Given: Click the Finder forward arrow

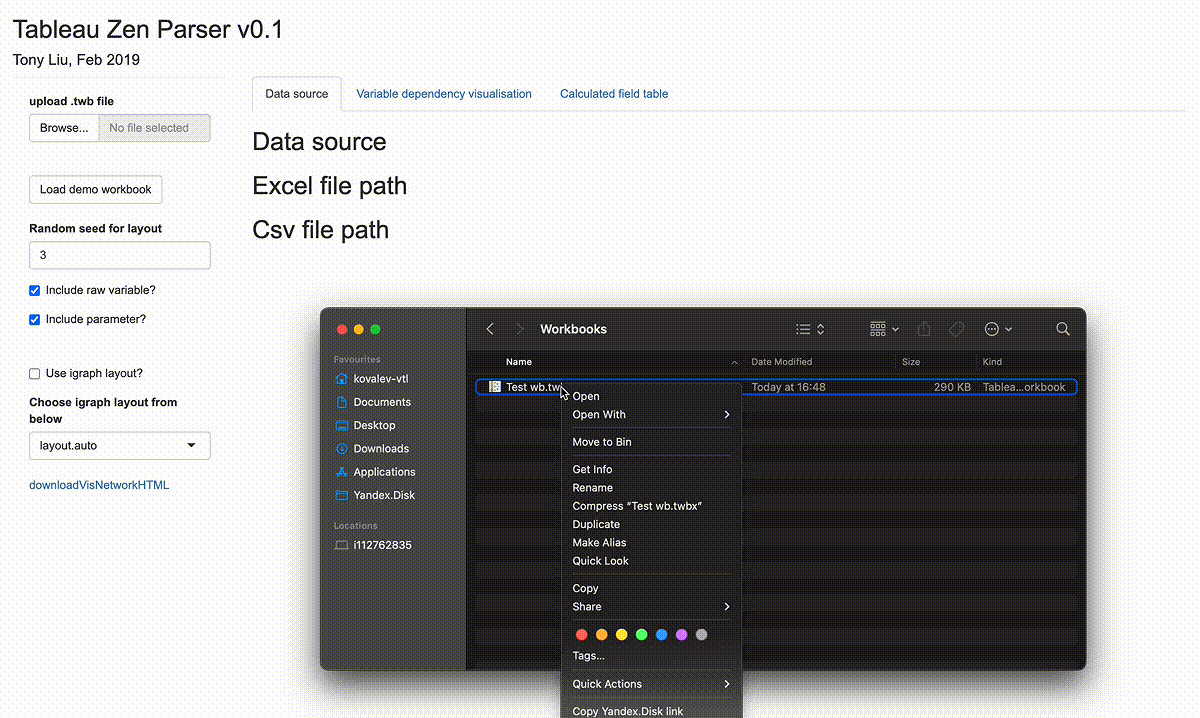Looking at the screenshot, I should coord(520,329).
